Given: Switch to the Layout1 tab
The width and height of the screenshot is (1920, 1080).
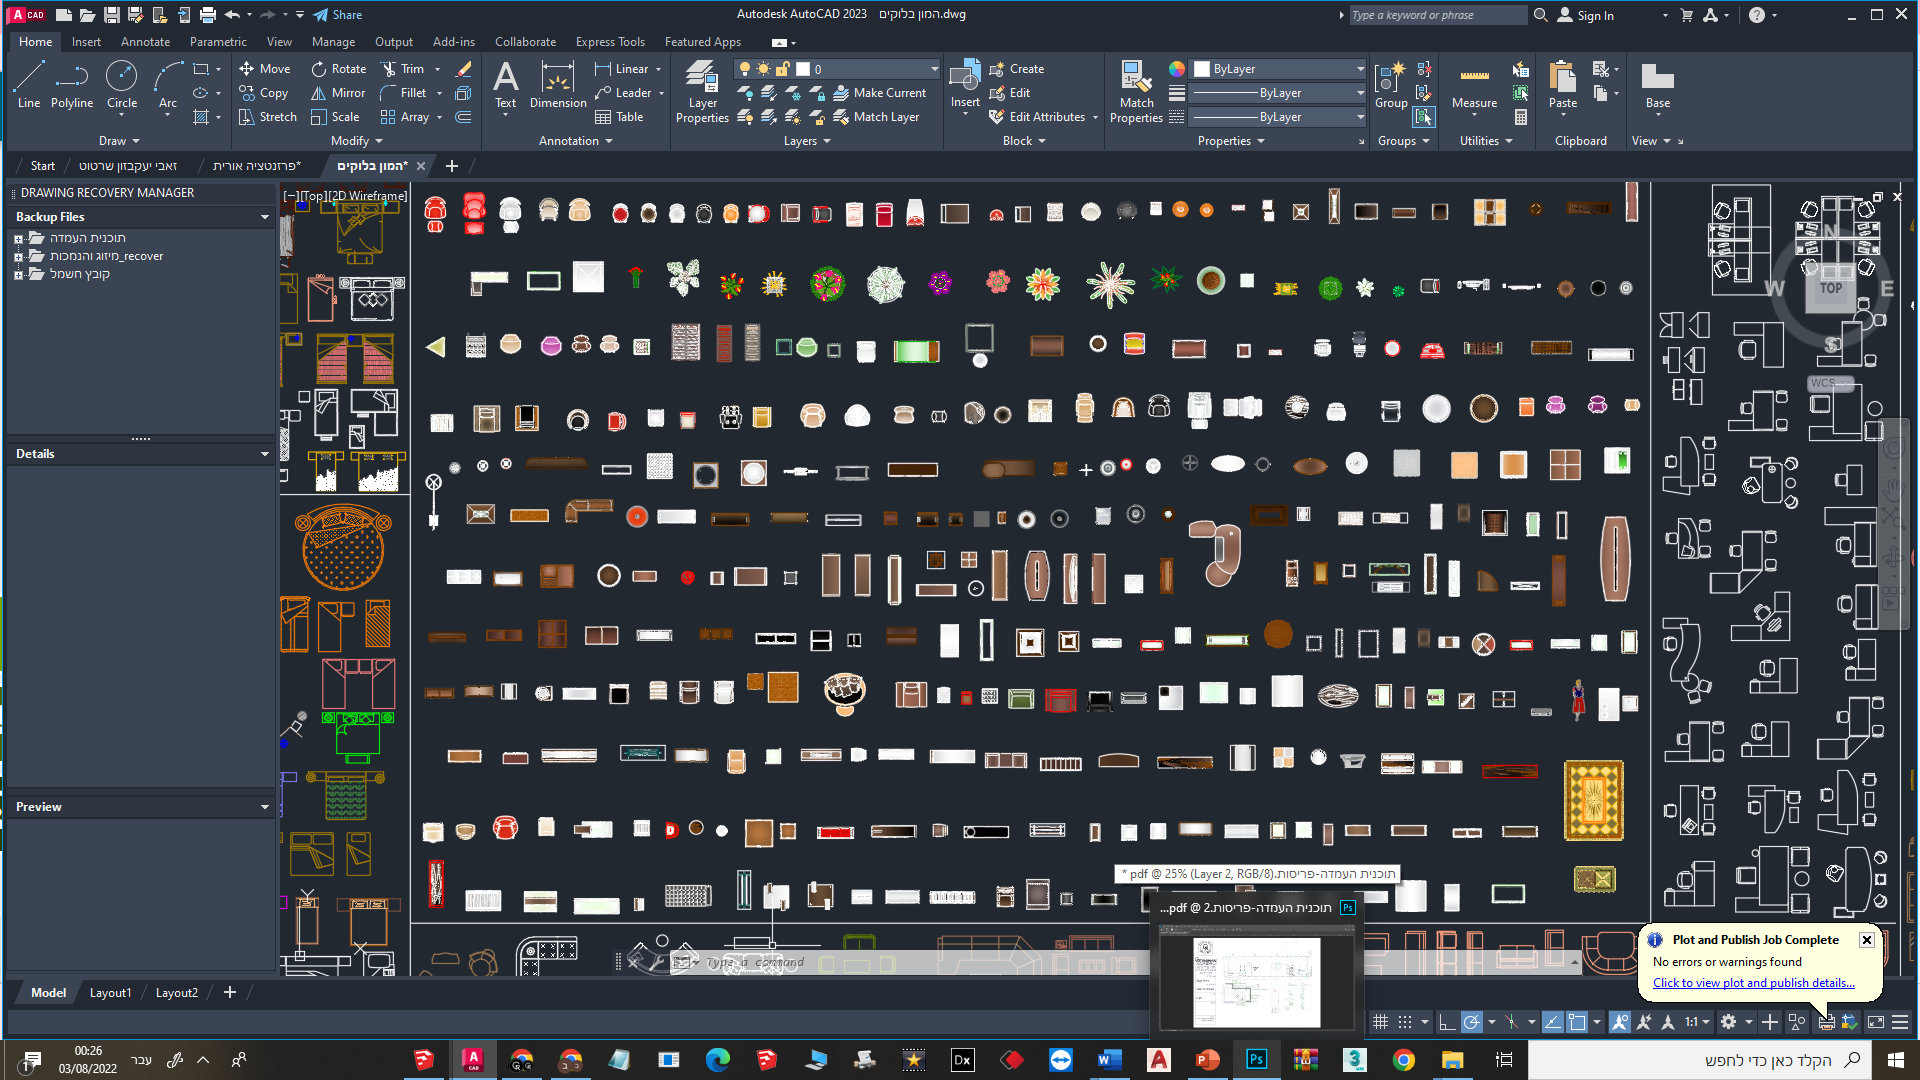Looking at the screenshot, I should [110, 992].
